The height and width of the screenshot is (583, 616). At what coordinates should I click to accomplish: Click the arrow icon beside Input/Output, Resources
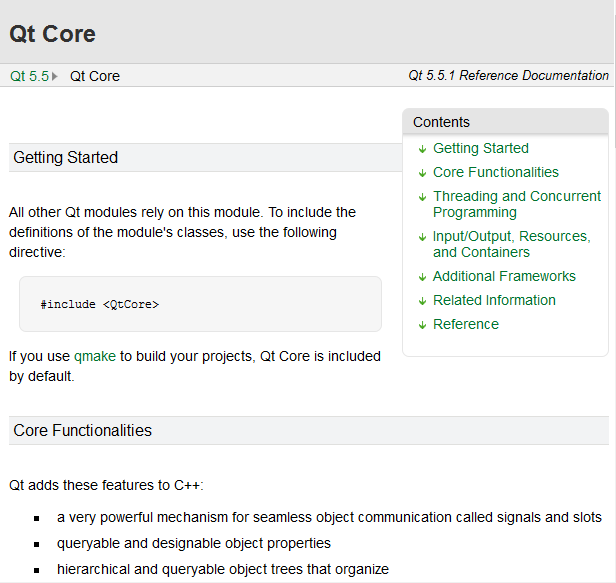coord(422,237)
